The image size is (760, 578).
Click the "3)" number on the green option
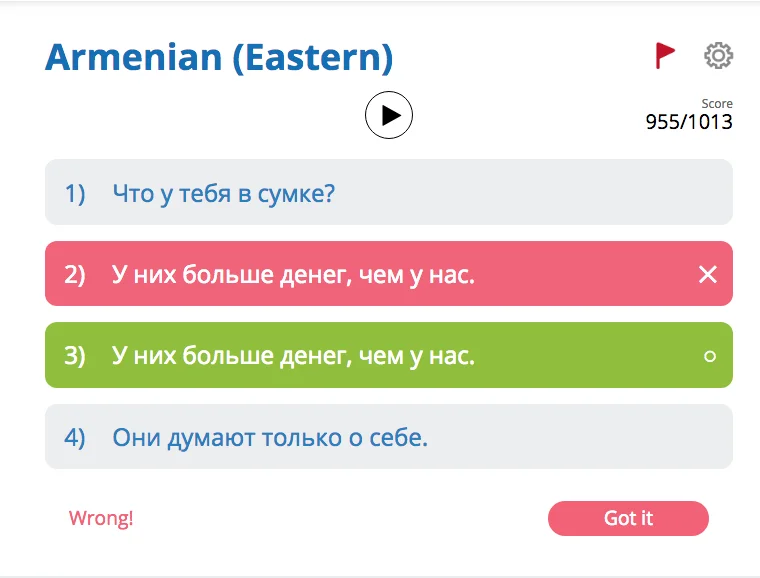[x=76, y=355]
